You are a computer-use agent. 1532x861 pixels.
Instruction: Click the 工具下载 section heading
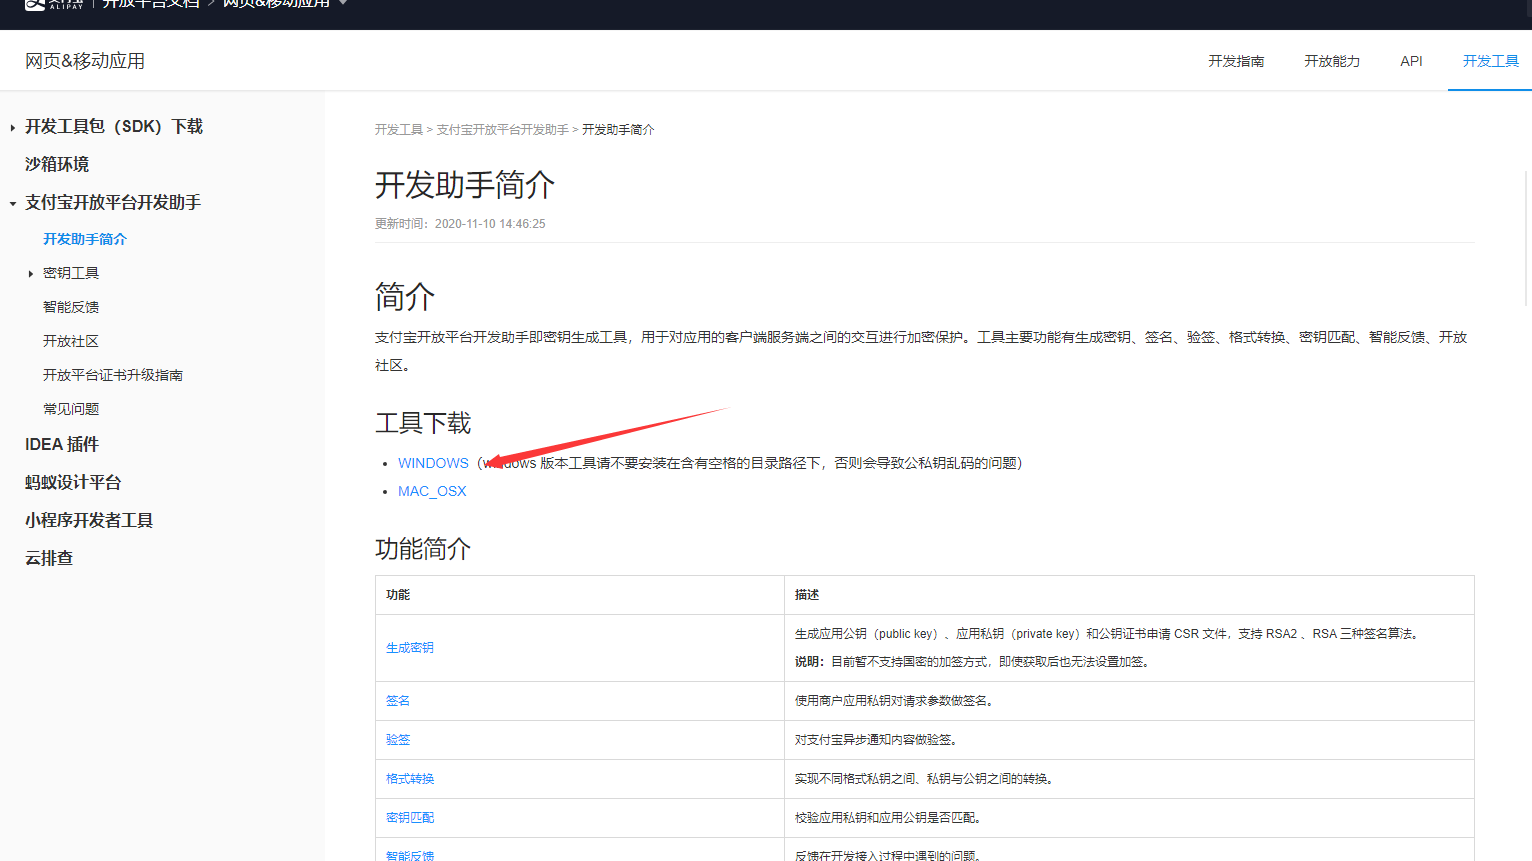423,423
